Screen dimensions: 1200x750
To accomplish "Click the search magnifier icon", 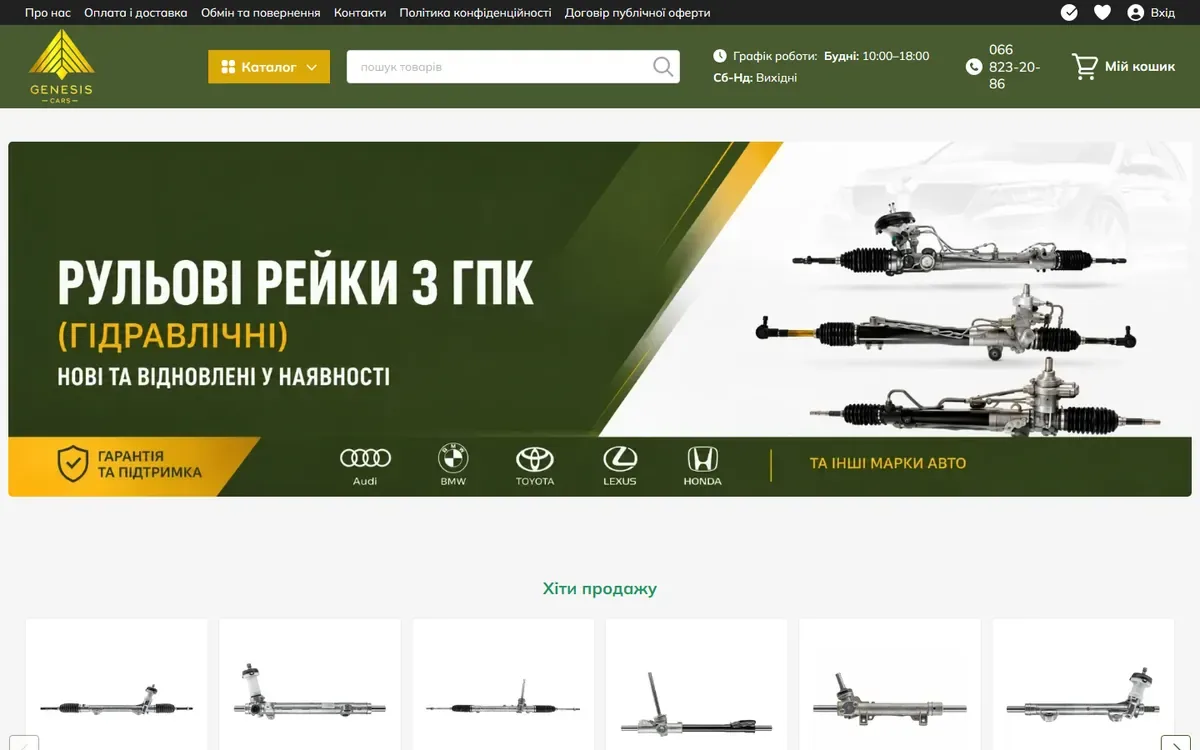I will (663, 67).
